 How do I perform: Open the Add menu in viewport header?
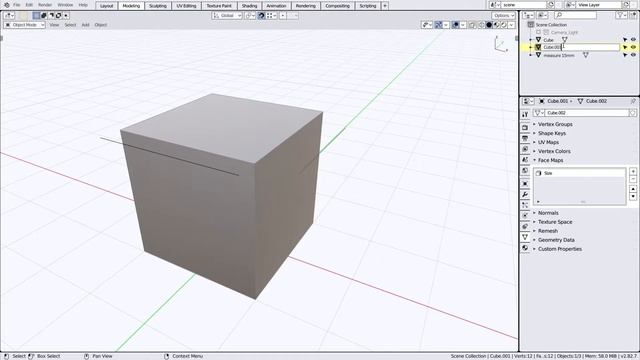coord(85,25)
